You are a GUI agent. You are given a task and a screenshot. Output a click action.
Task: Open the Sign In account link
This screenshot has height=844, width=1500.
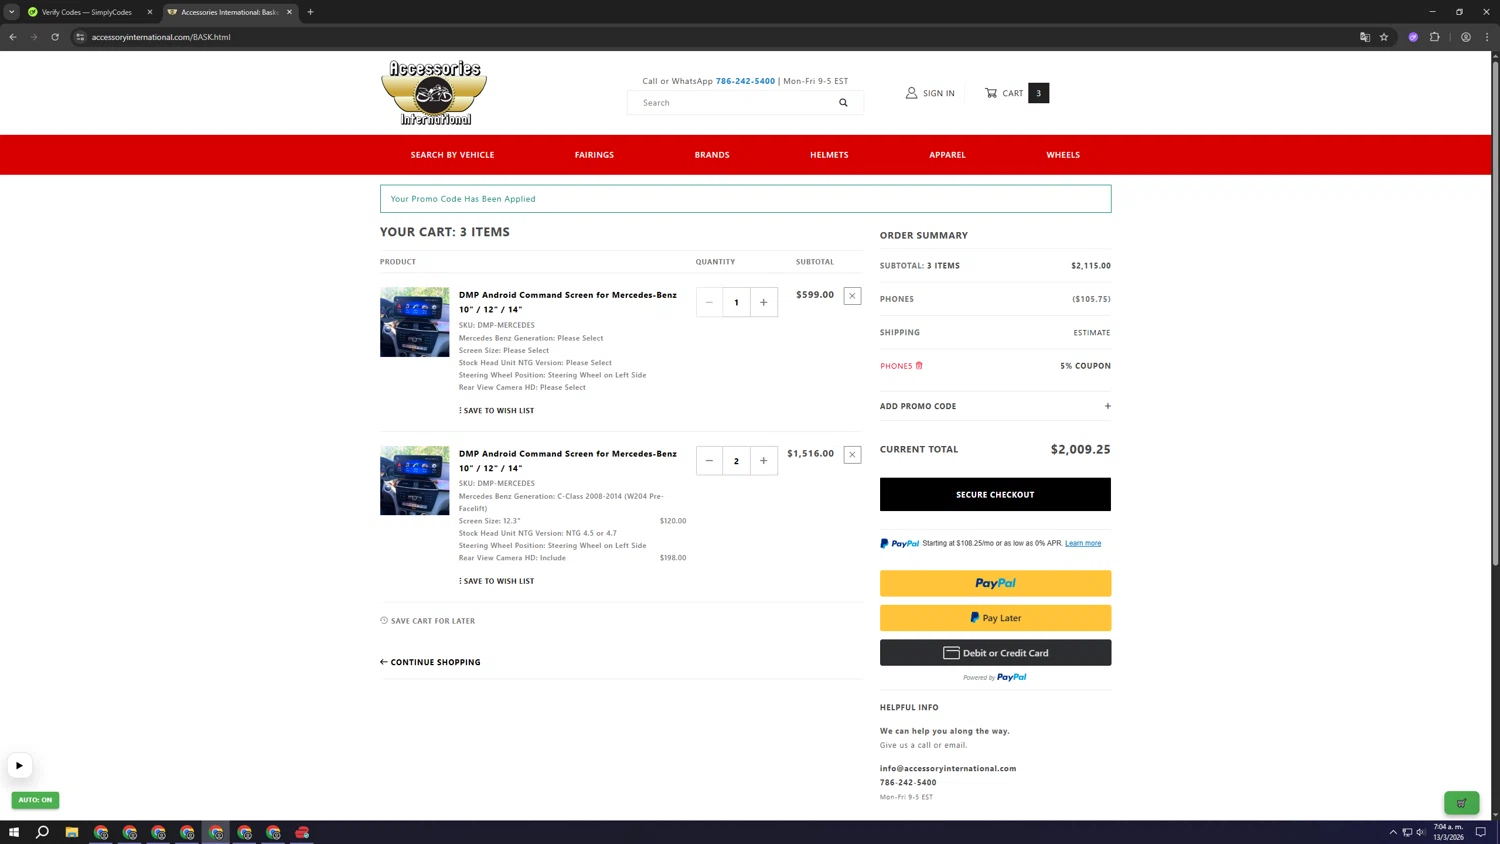point(930,93)
